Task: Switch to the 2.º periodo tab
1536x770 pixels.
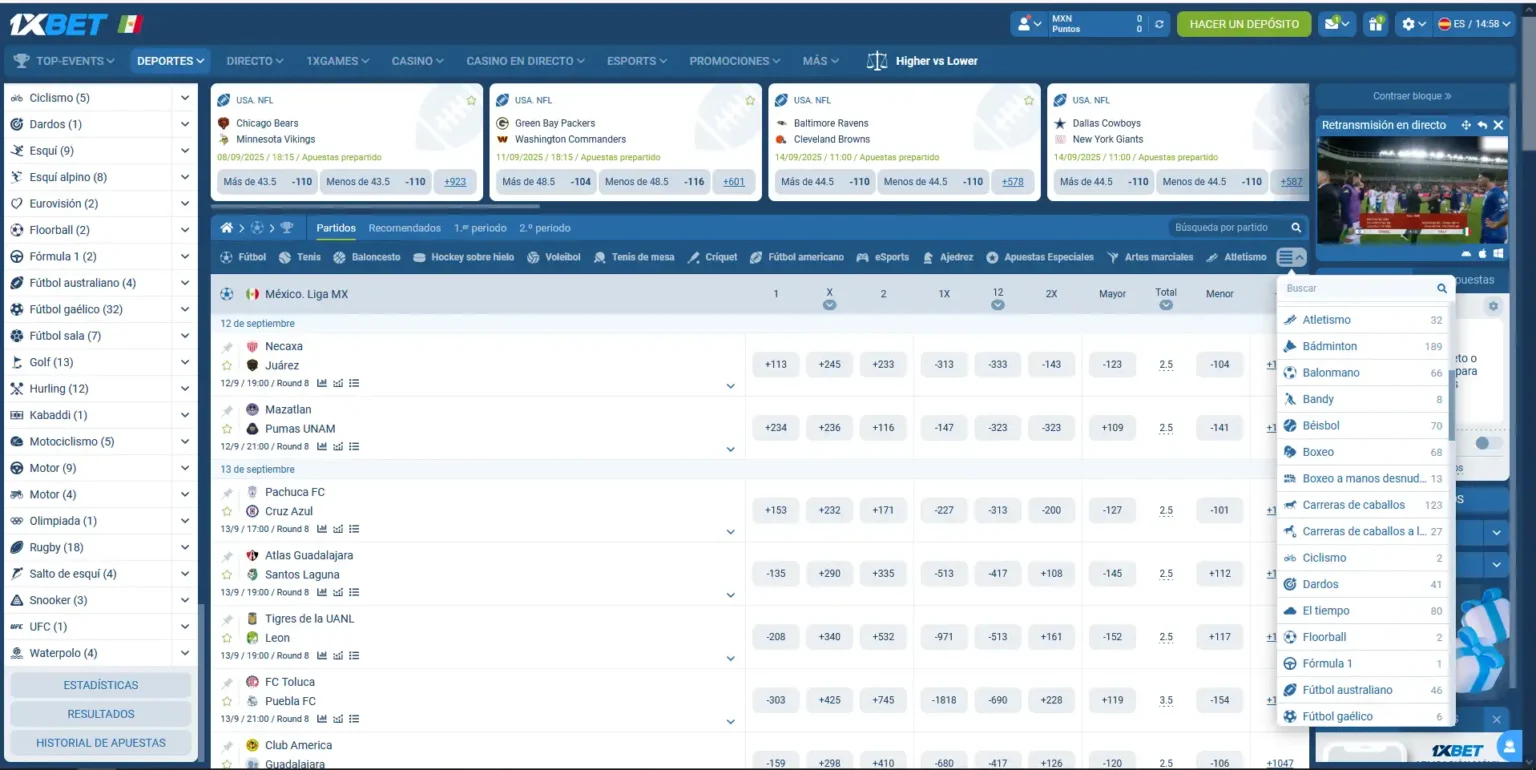Action: (x=545, y=228)
